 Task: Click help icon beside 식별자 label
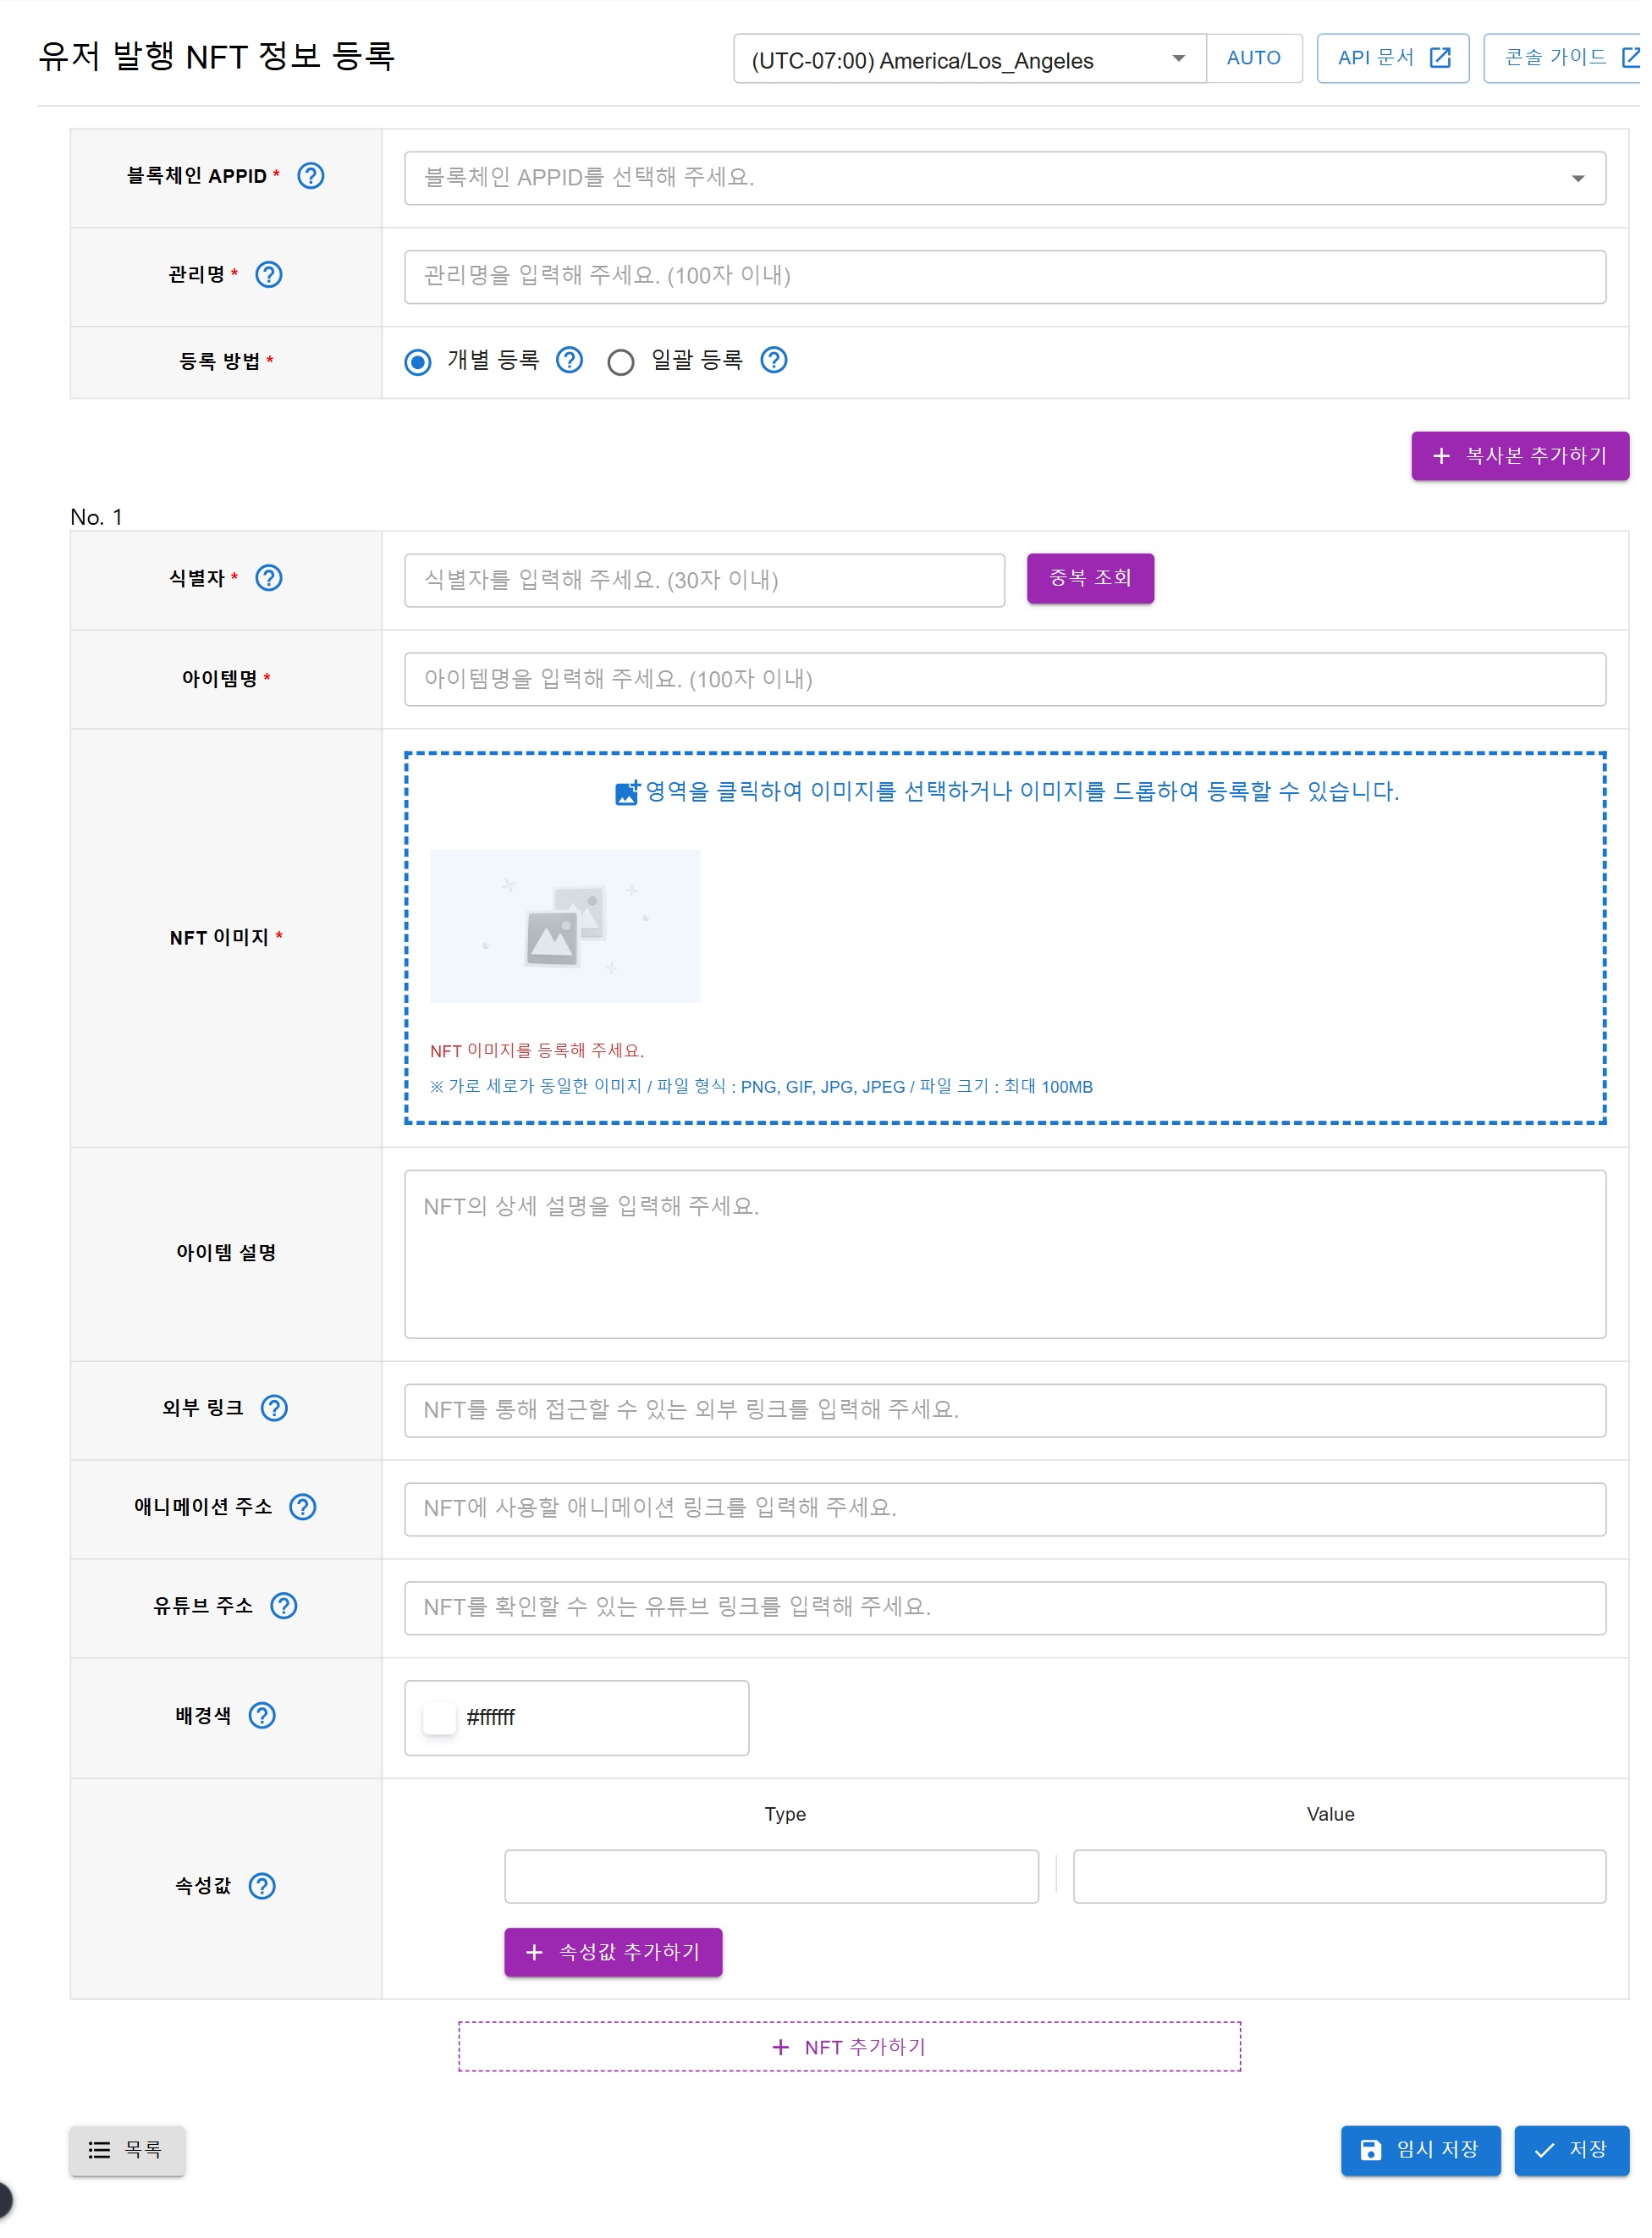click(x=269, y=579)
